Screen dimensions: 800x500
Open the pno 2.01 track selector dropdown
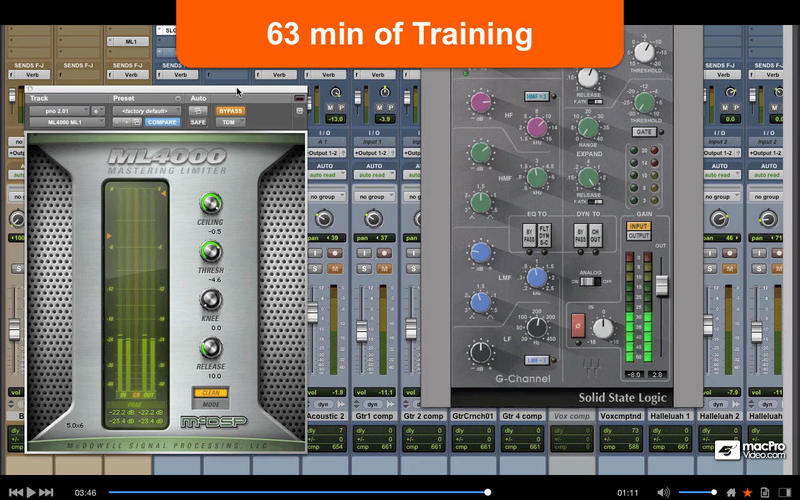pyautogui.click(x=59, y=111)
